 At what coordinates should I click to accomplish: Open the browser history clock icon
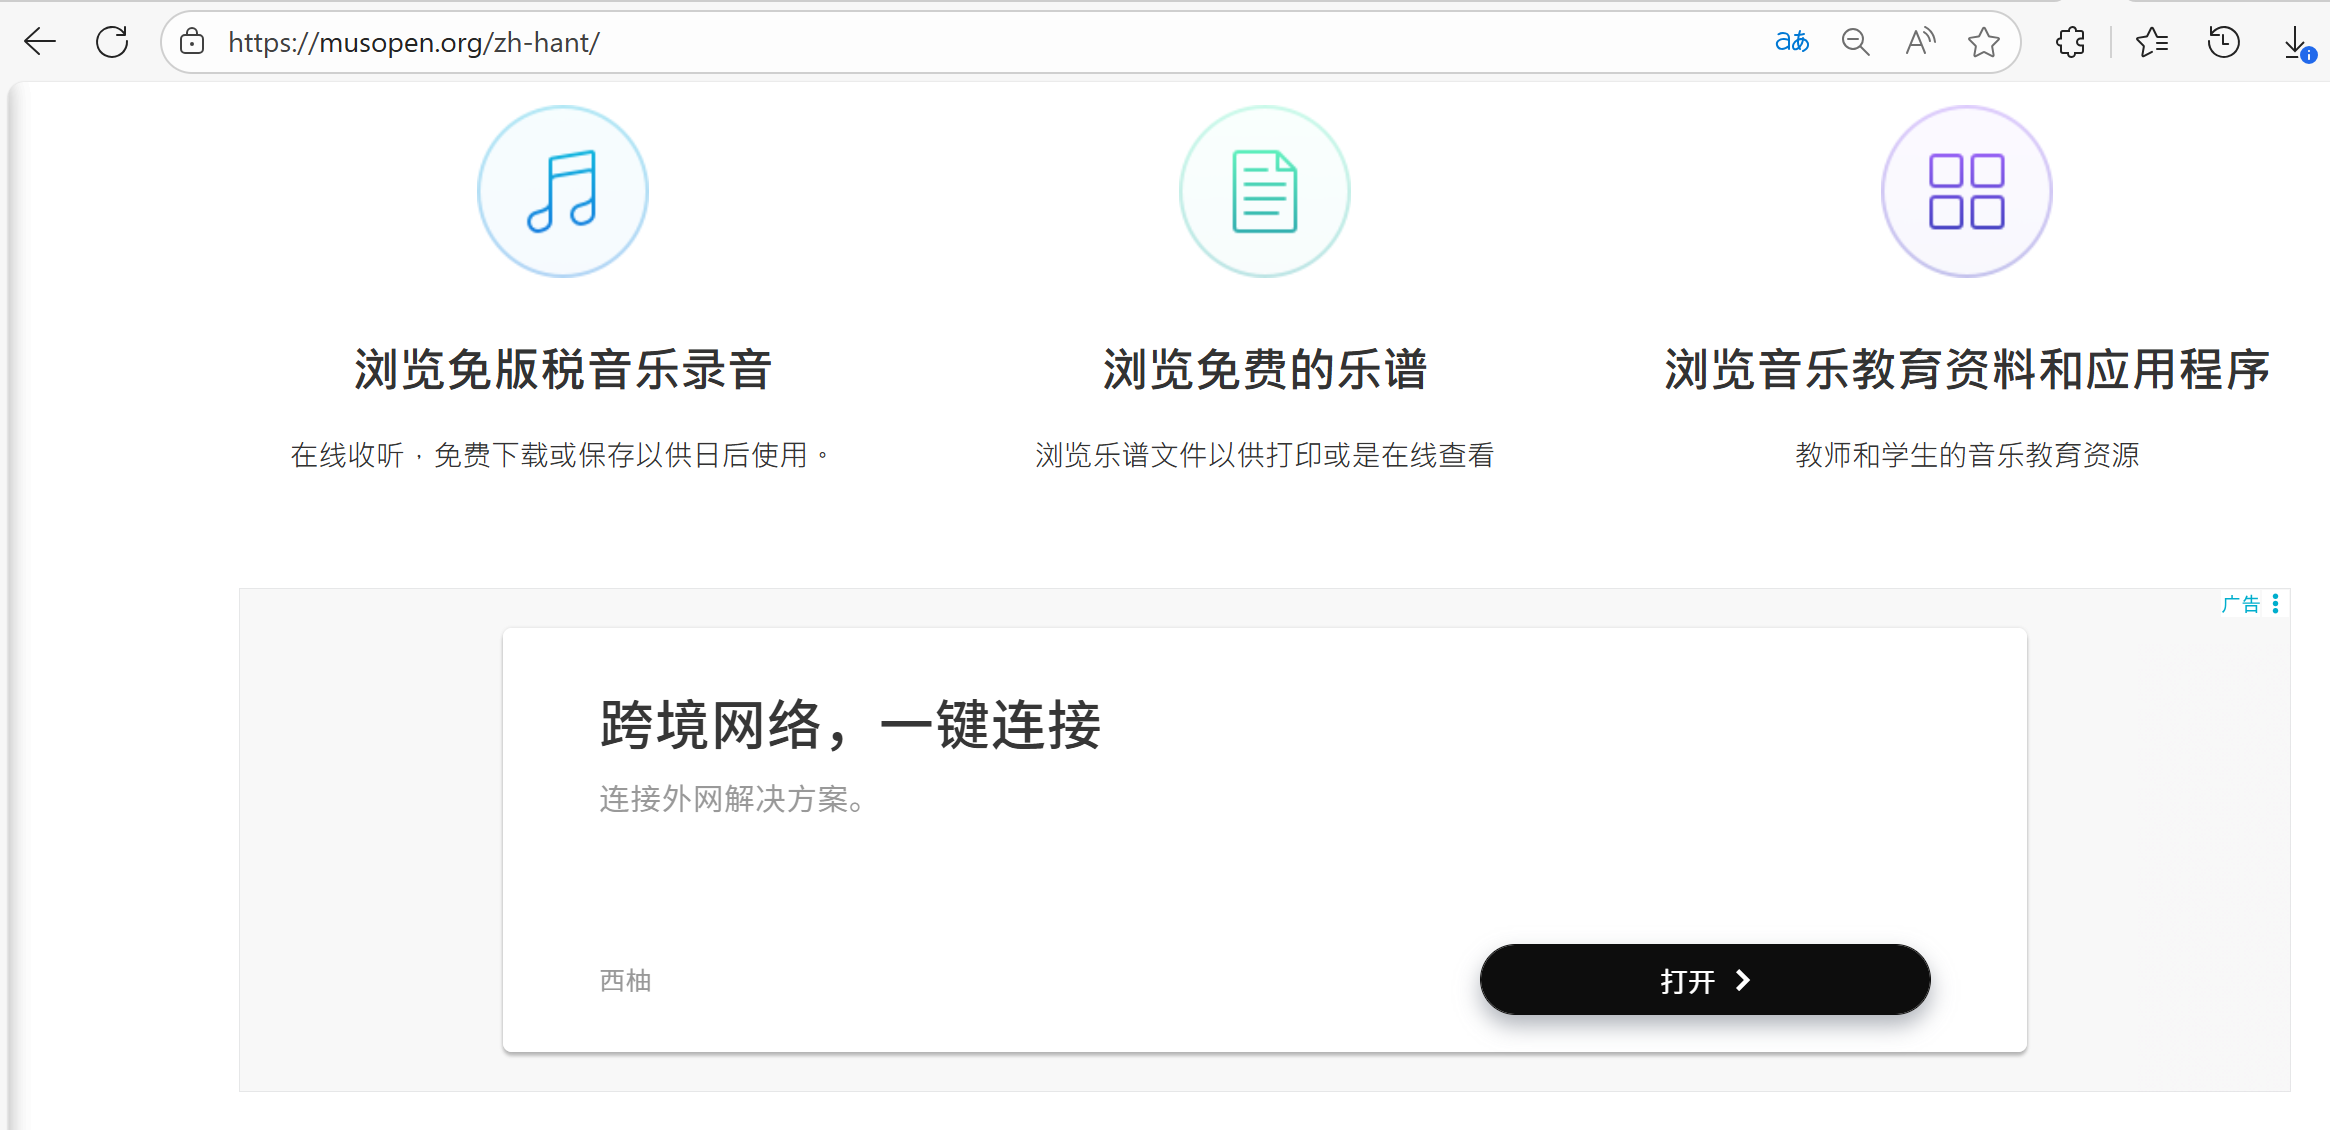pos(2223,42)
